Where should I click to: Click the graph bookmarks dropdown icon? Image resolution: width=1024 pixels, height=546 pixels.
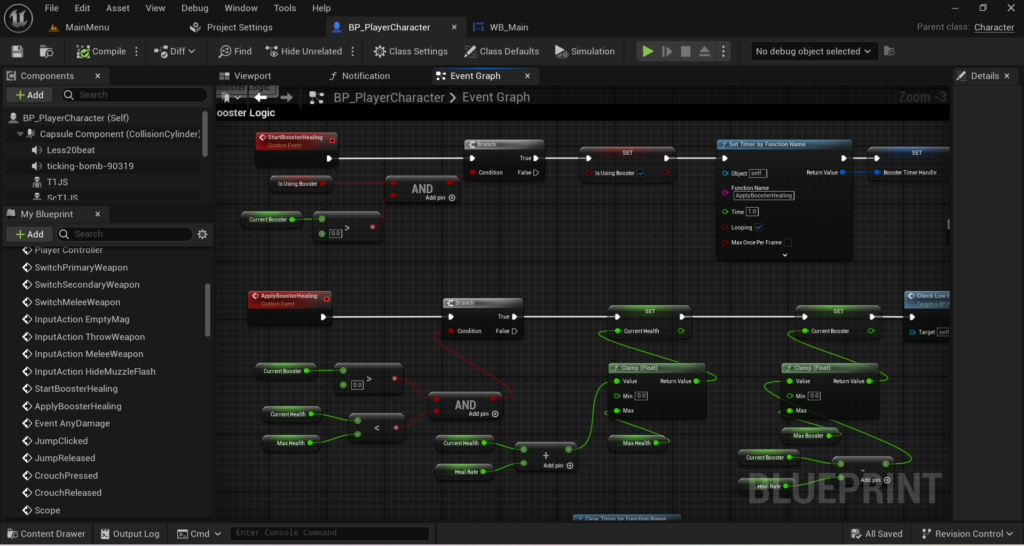[231, 97]
